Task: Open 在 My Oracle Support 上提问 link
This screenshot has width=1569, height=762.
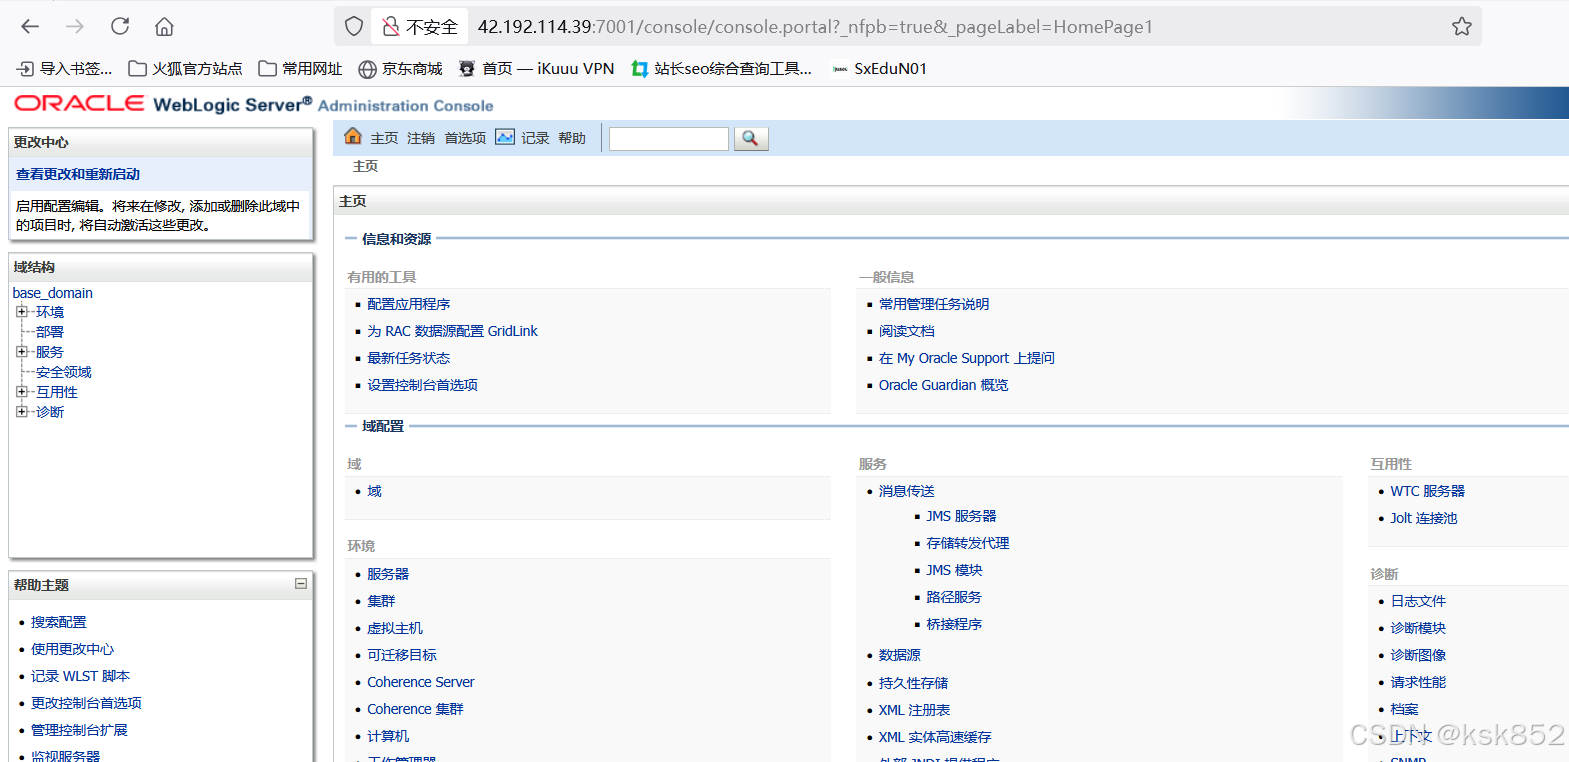Action: (967, 358)
